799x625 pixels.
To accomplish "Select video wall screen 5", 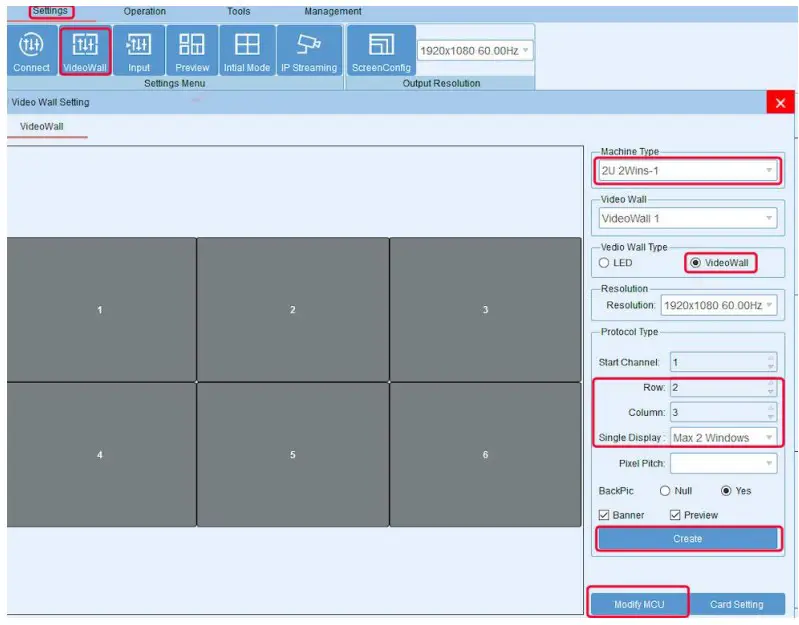I will [293, 454].
